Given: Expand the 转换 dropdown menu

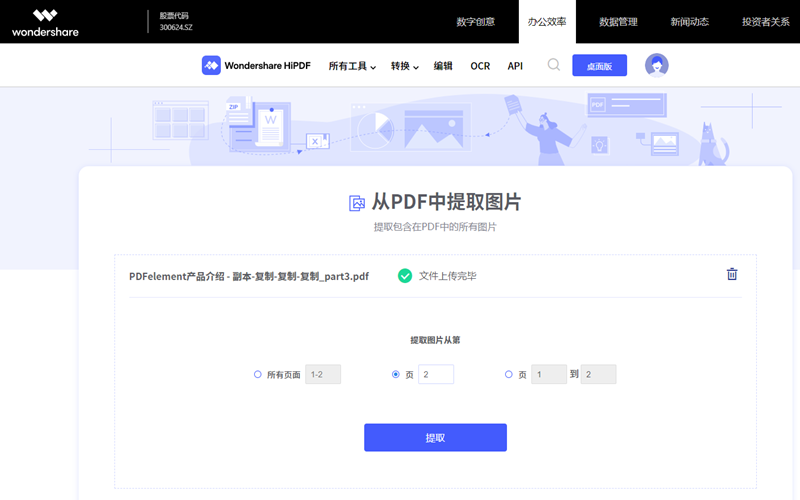Looking at the screenshot, I should (405, 66).
